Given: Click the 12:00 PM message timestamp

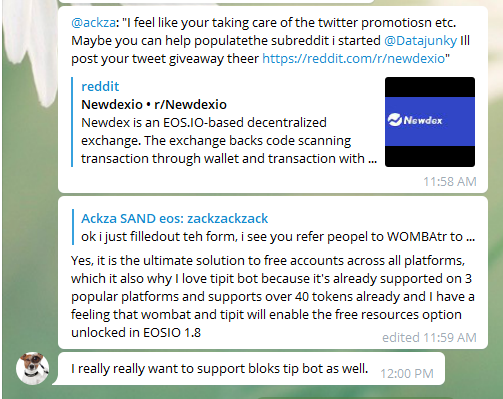Looking at the screenshot, I should point(407,374).
